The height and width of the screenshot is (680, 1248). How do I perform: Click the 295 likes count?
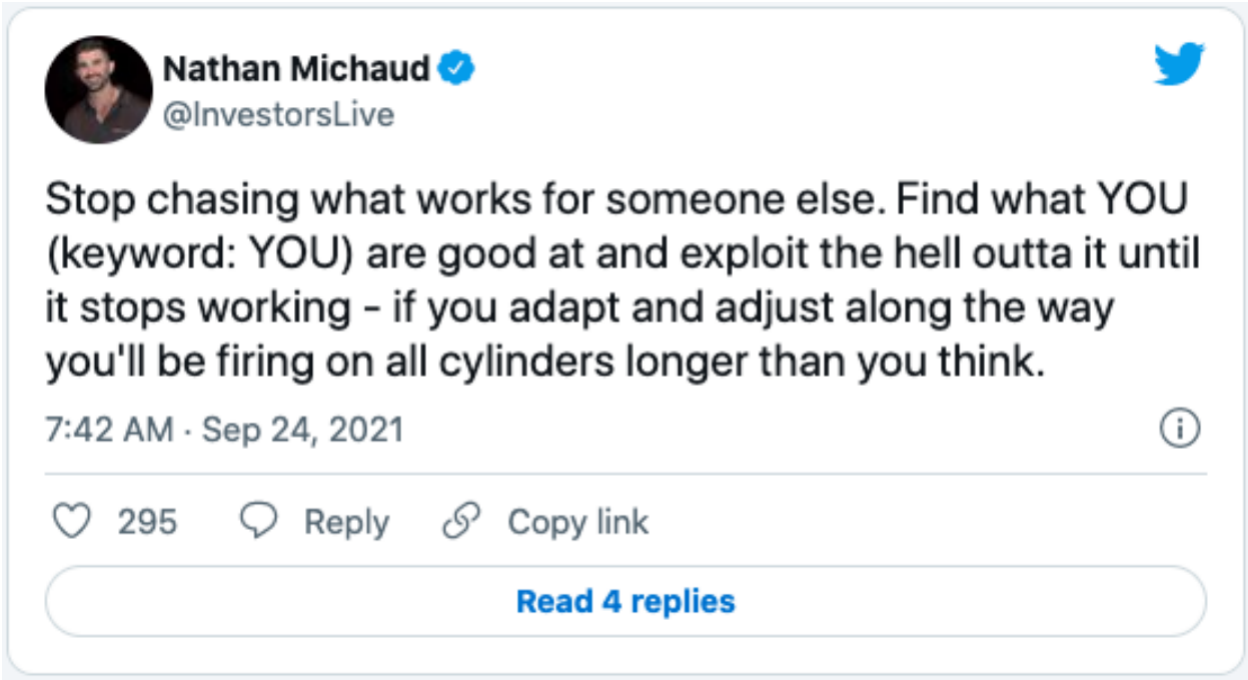pyautogui.click(x=147, y=522)
